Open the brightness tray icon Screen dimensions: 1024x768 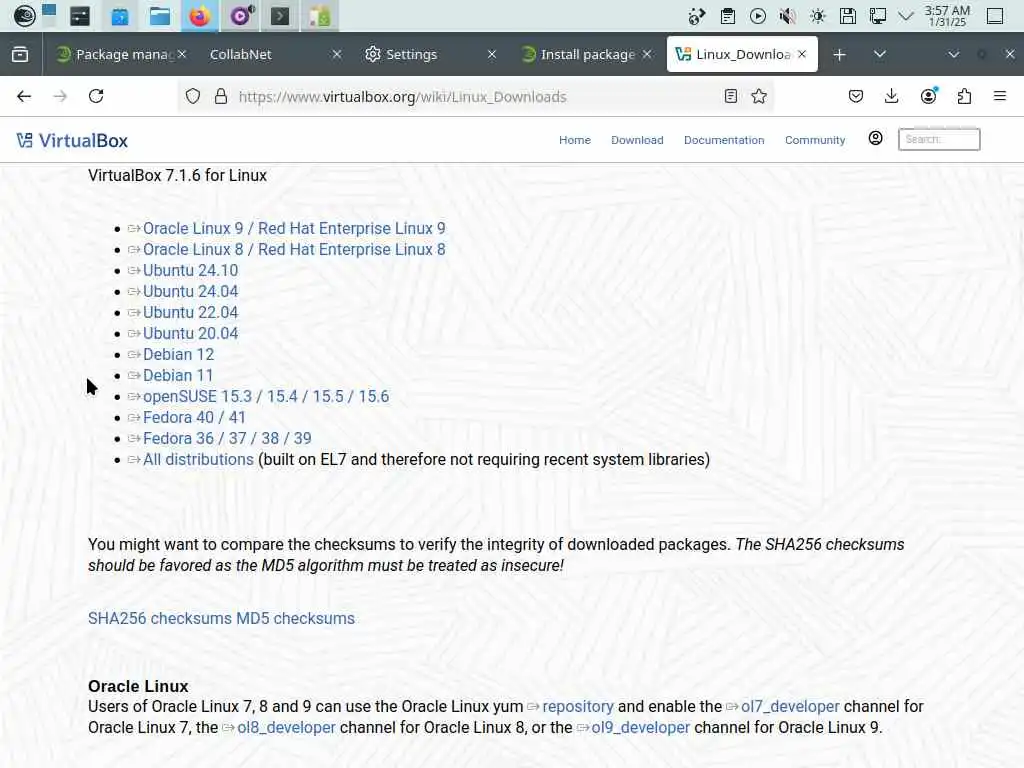pyautogui.click(x=818, y=16)
